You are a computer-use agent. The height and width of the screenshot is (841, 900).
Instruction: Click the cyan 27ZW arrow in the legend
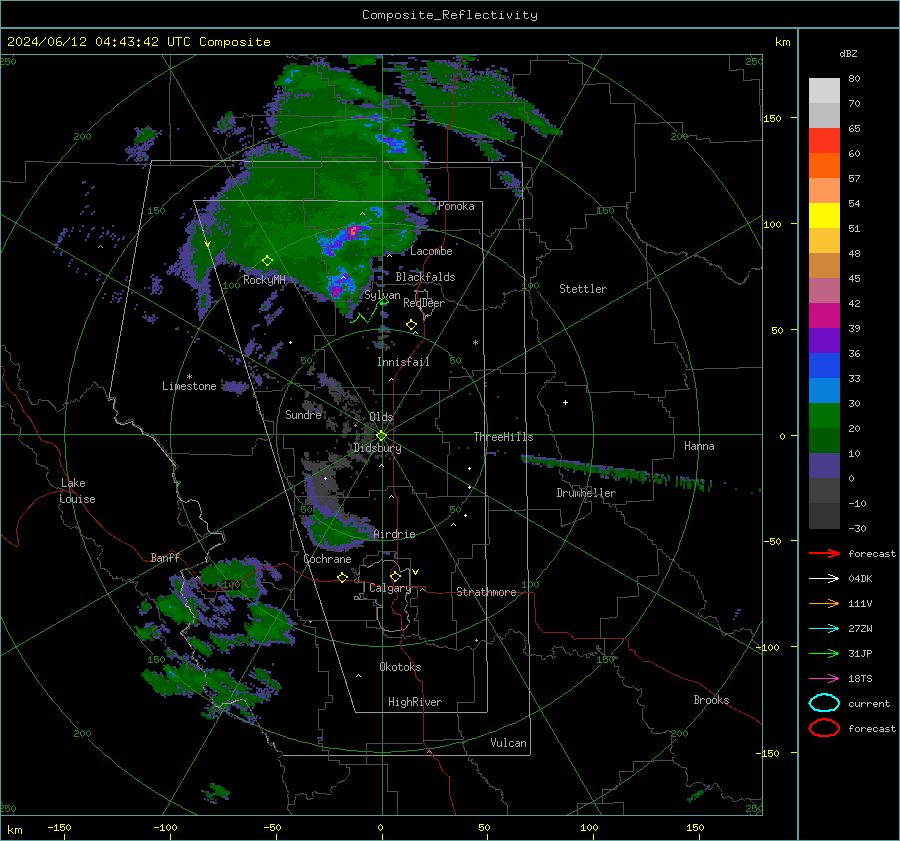(x=824, y=629)
